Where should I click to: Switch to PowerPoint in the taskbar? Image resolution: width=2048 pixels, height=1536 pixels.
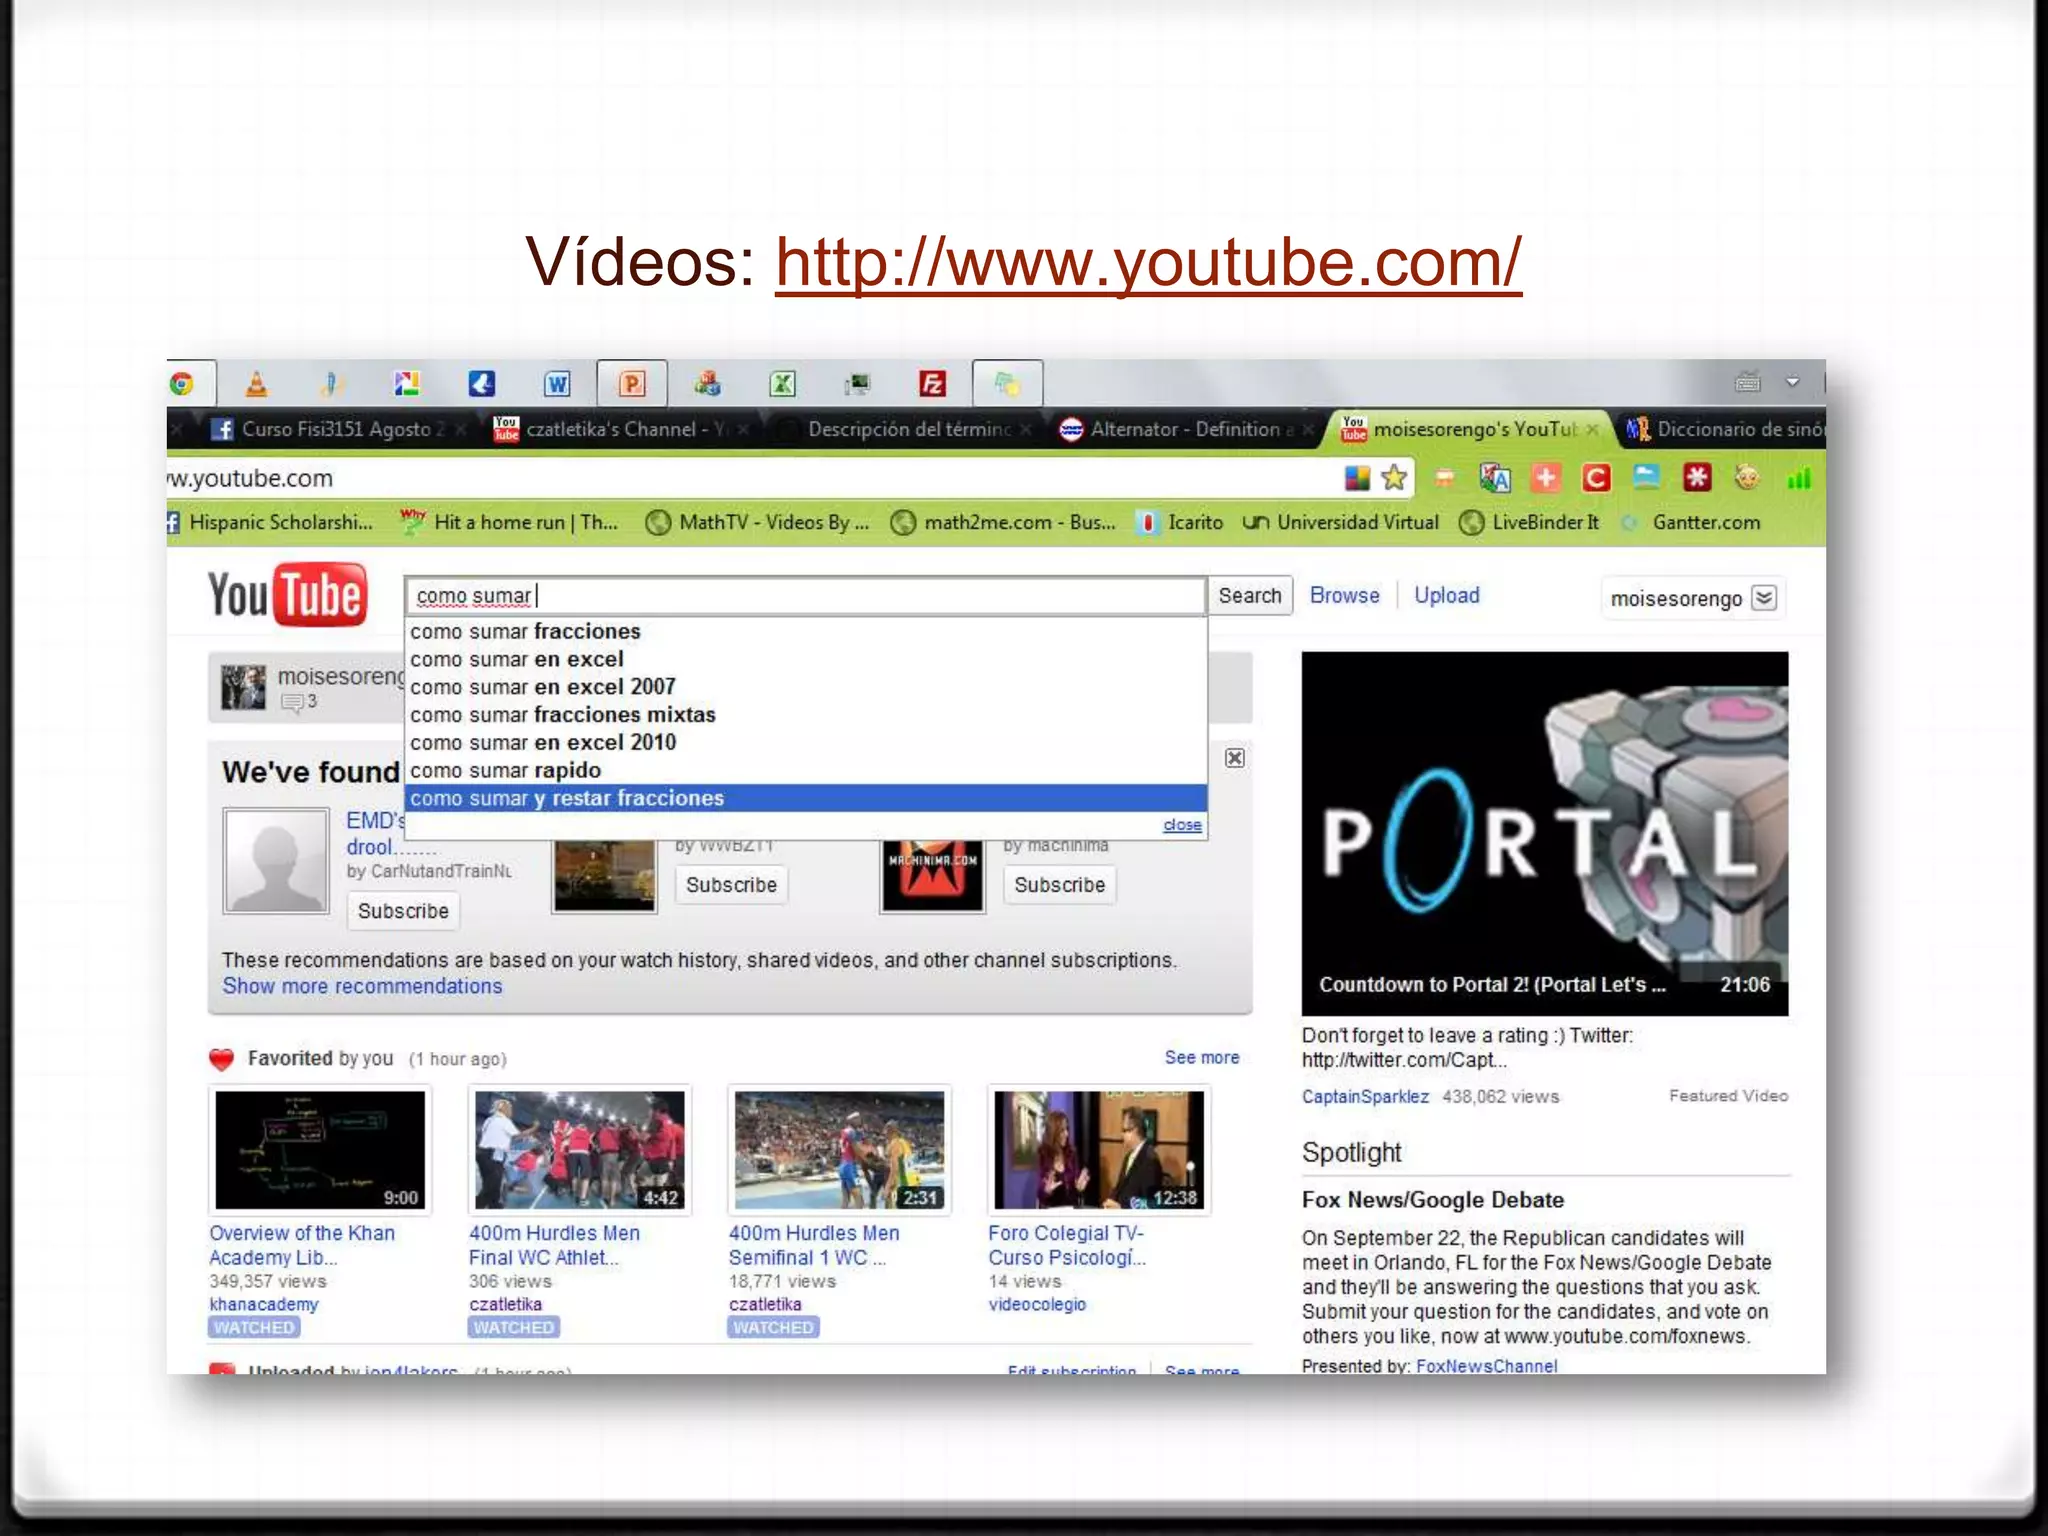coord(632,383)
